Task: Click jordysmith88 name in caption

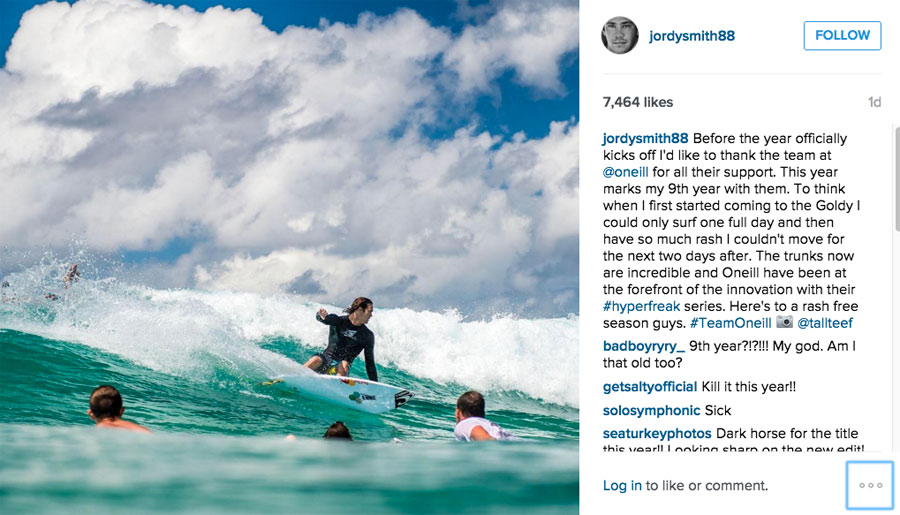Action: tap(645, 138)
